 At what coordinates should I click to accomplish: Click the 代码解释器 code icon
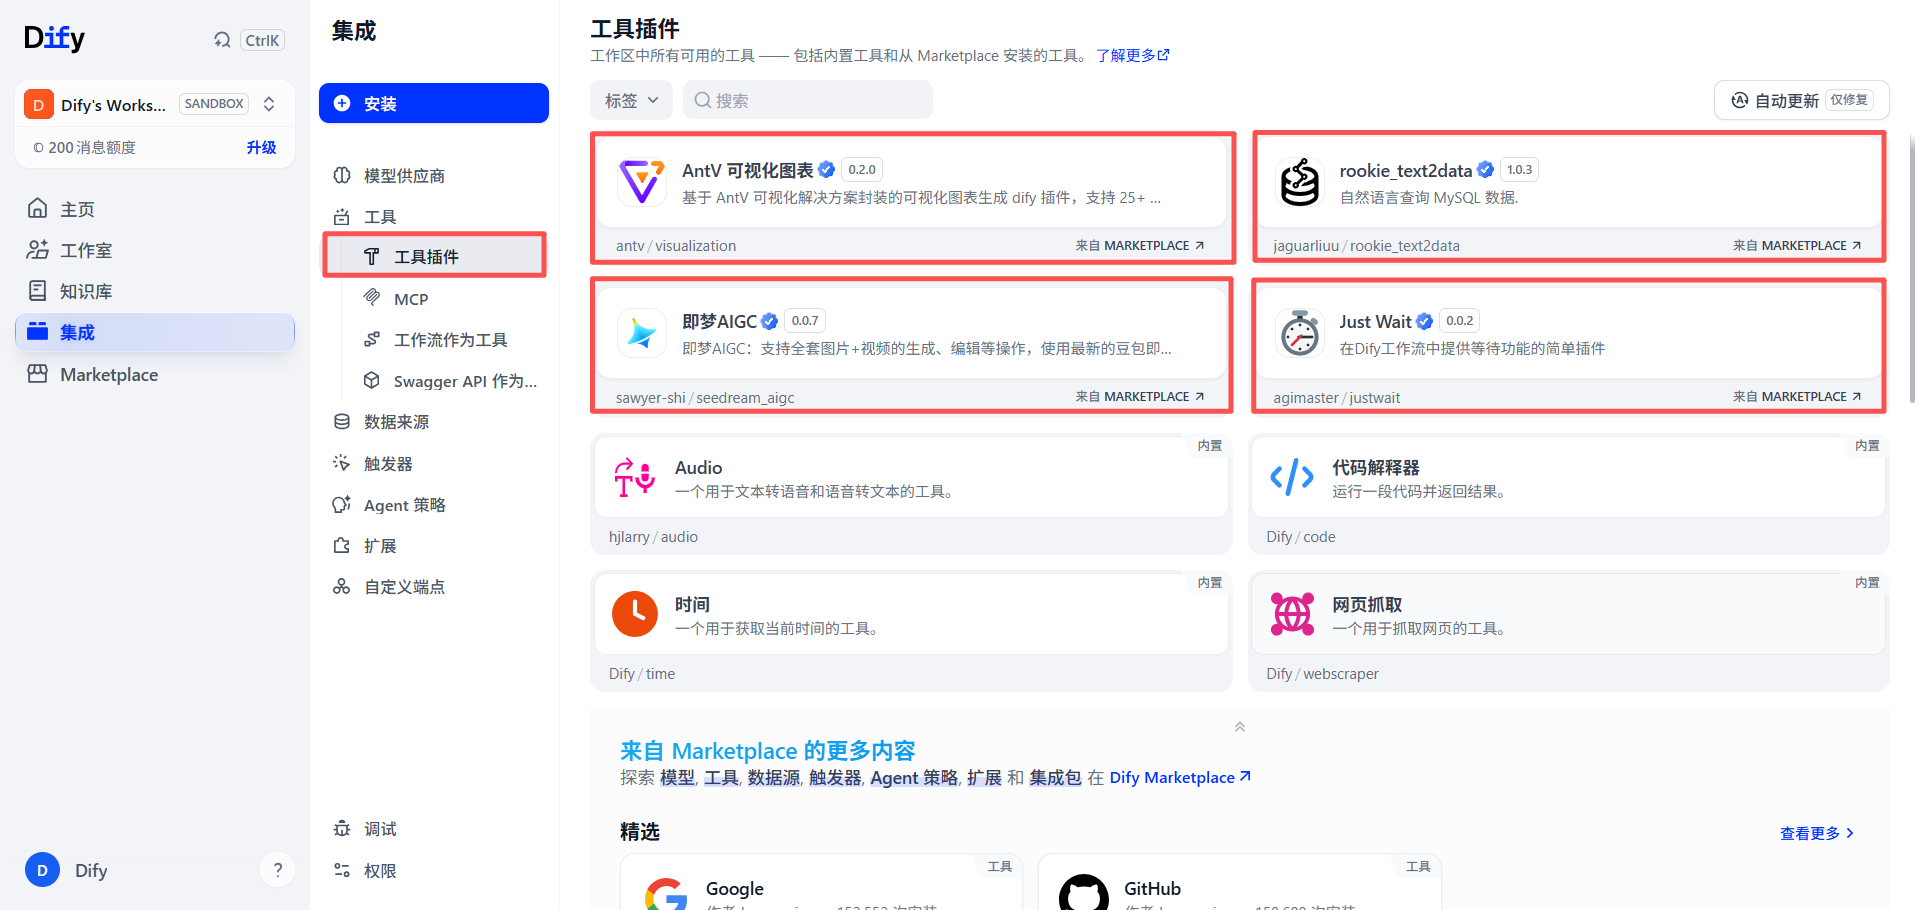pyautogui.click(x=1292, y=477)
